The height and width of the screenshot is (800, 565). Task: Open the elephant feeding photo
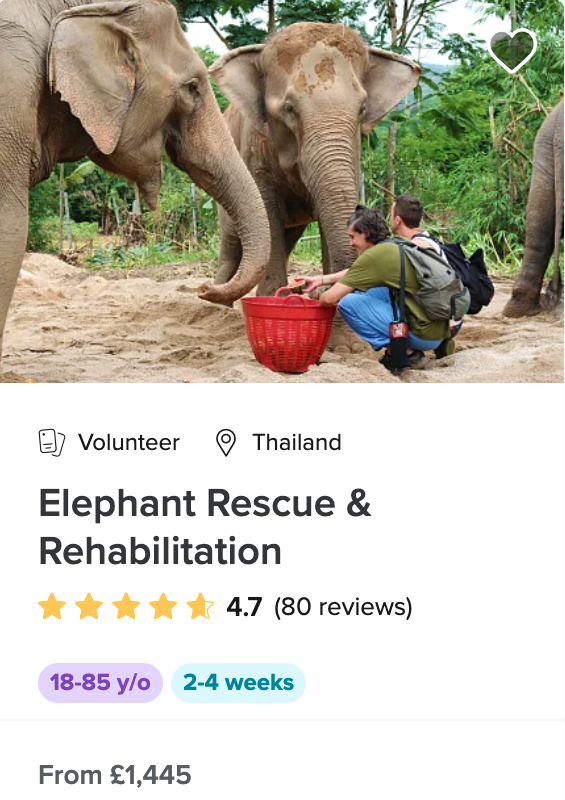click(x=282, y=191)
